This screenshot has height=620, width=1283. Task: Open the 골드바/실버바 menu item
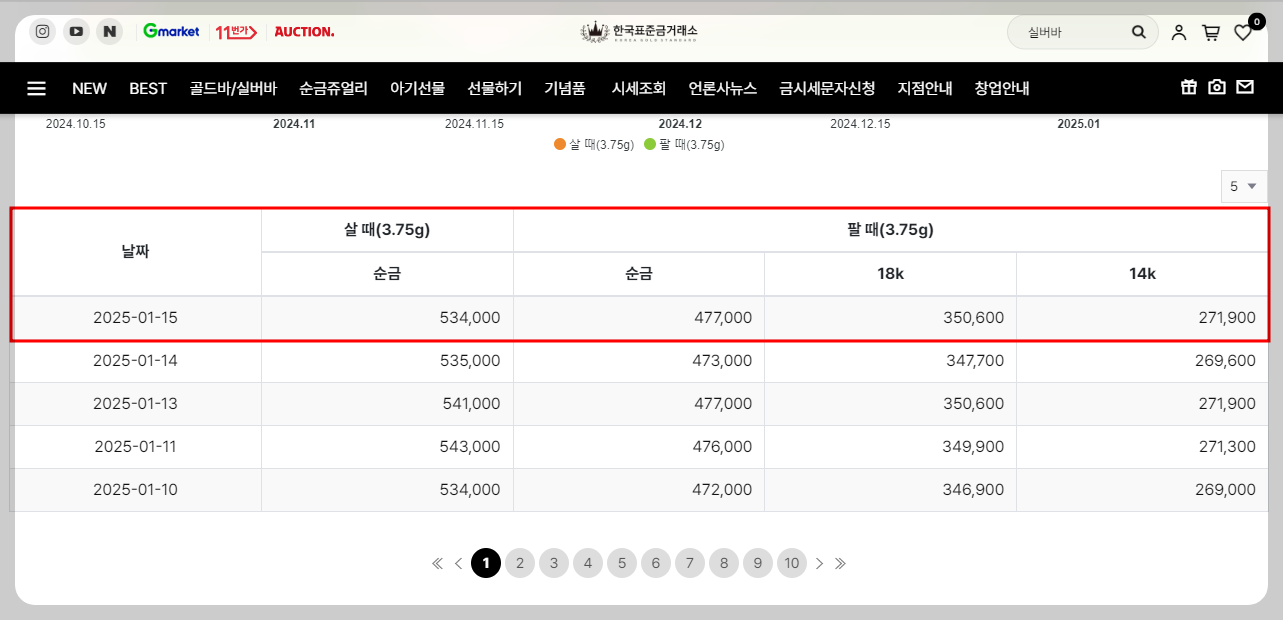[233, 87]
